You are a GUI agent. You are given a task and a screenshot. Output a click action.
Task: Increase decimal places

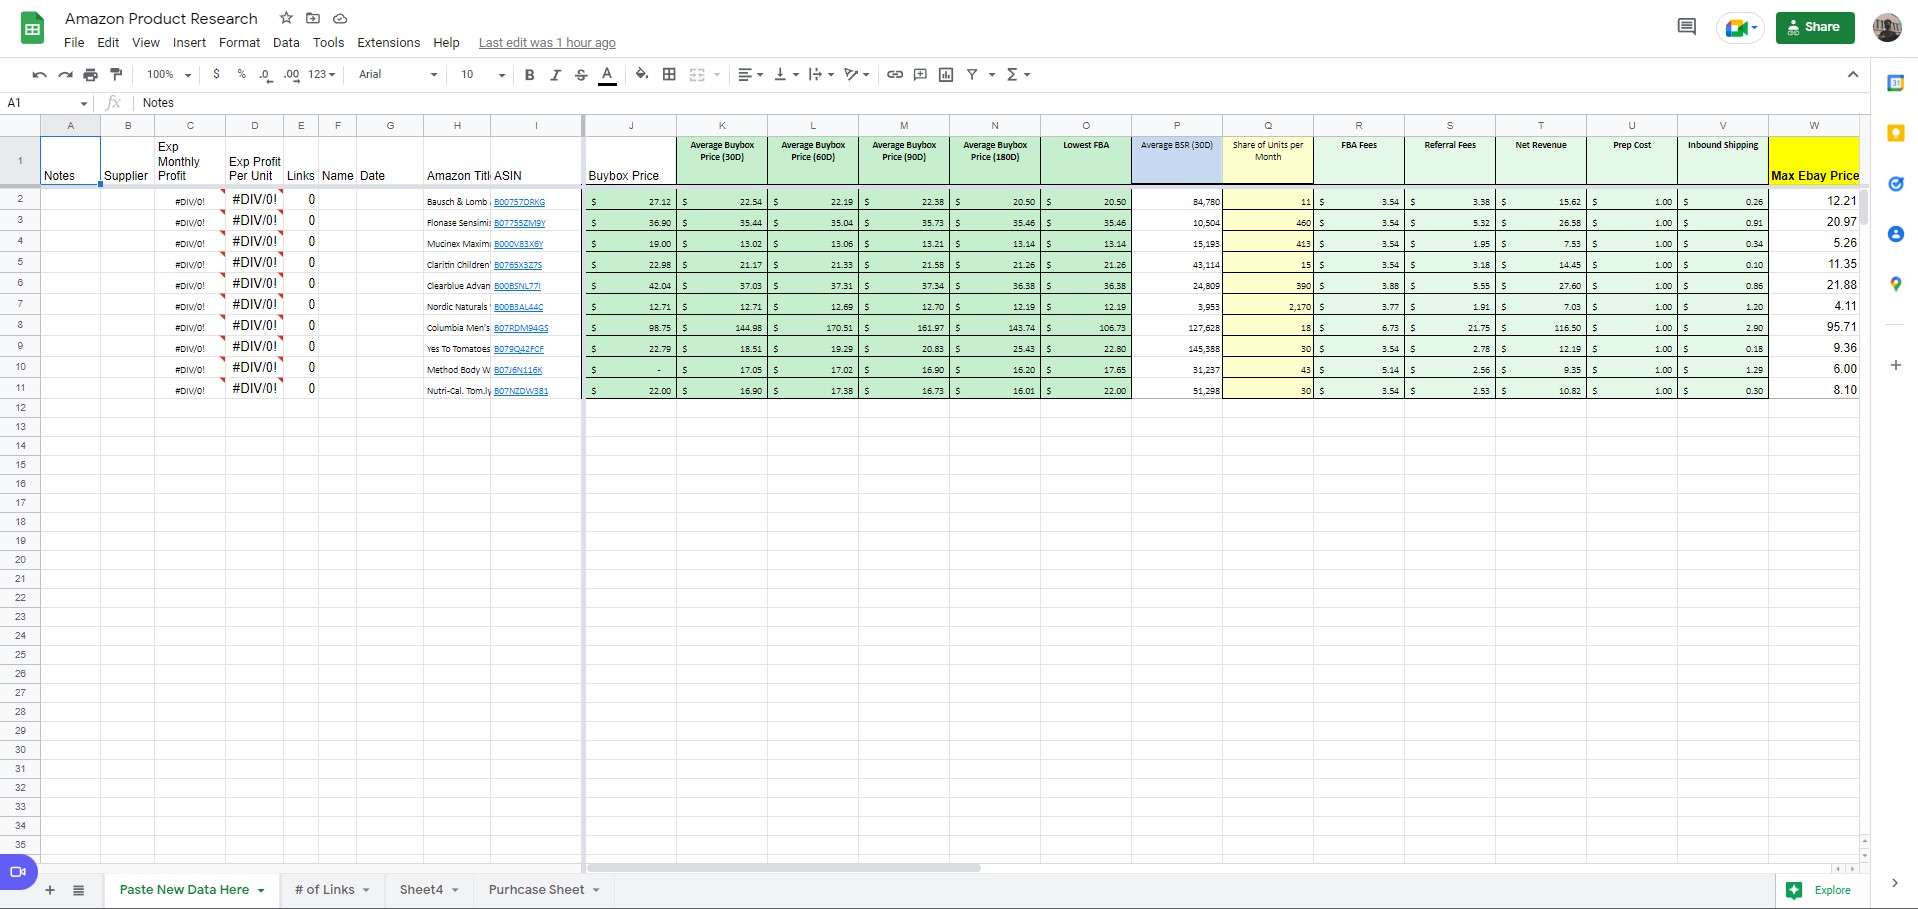[291, 74]
